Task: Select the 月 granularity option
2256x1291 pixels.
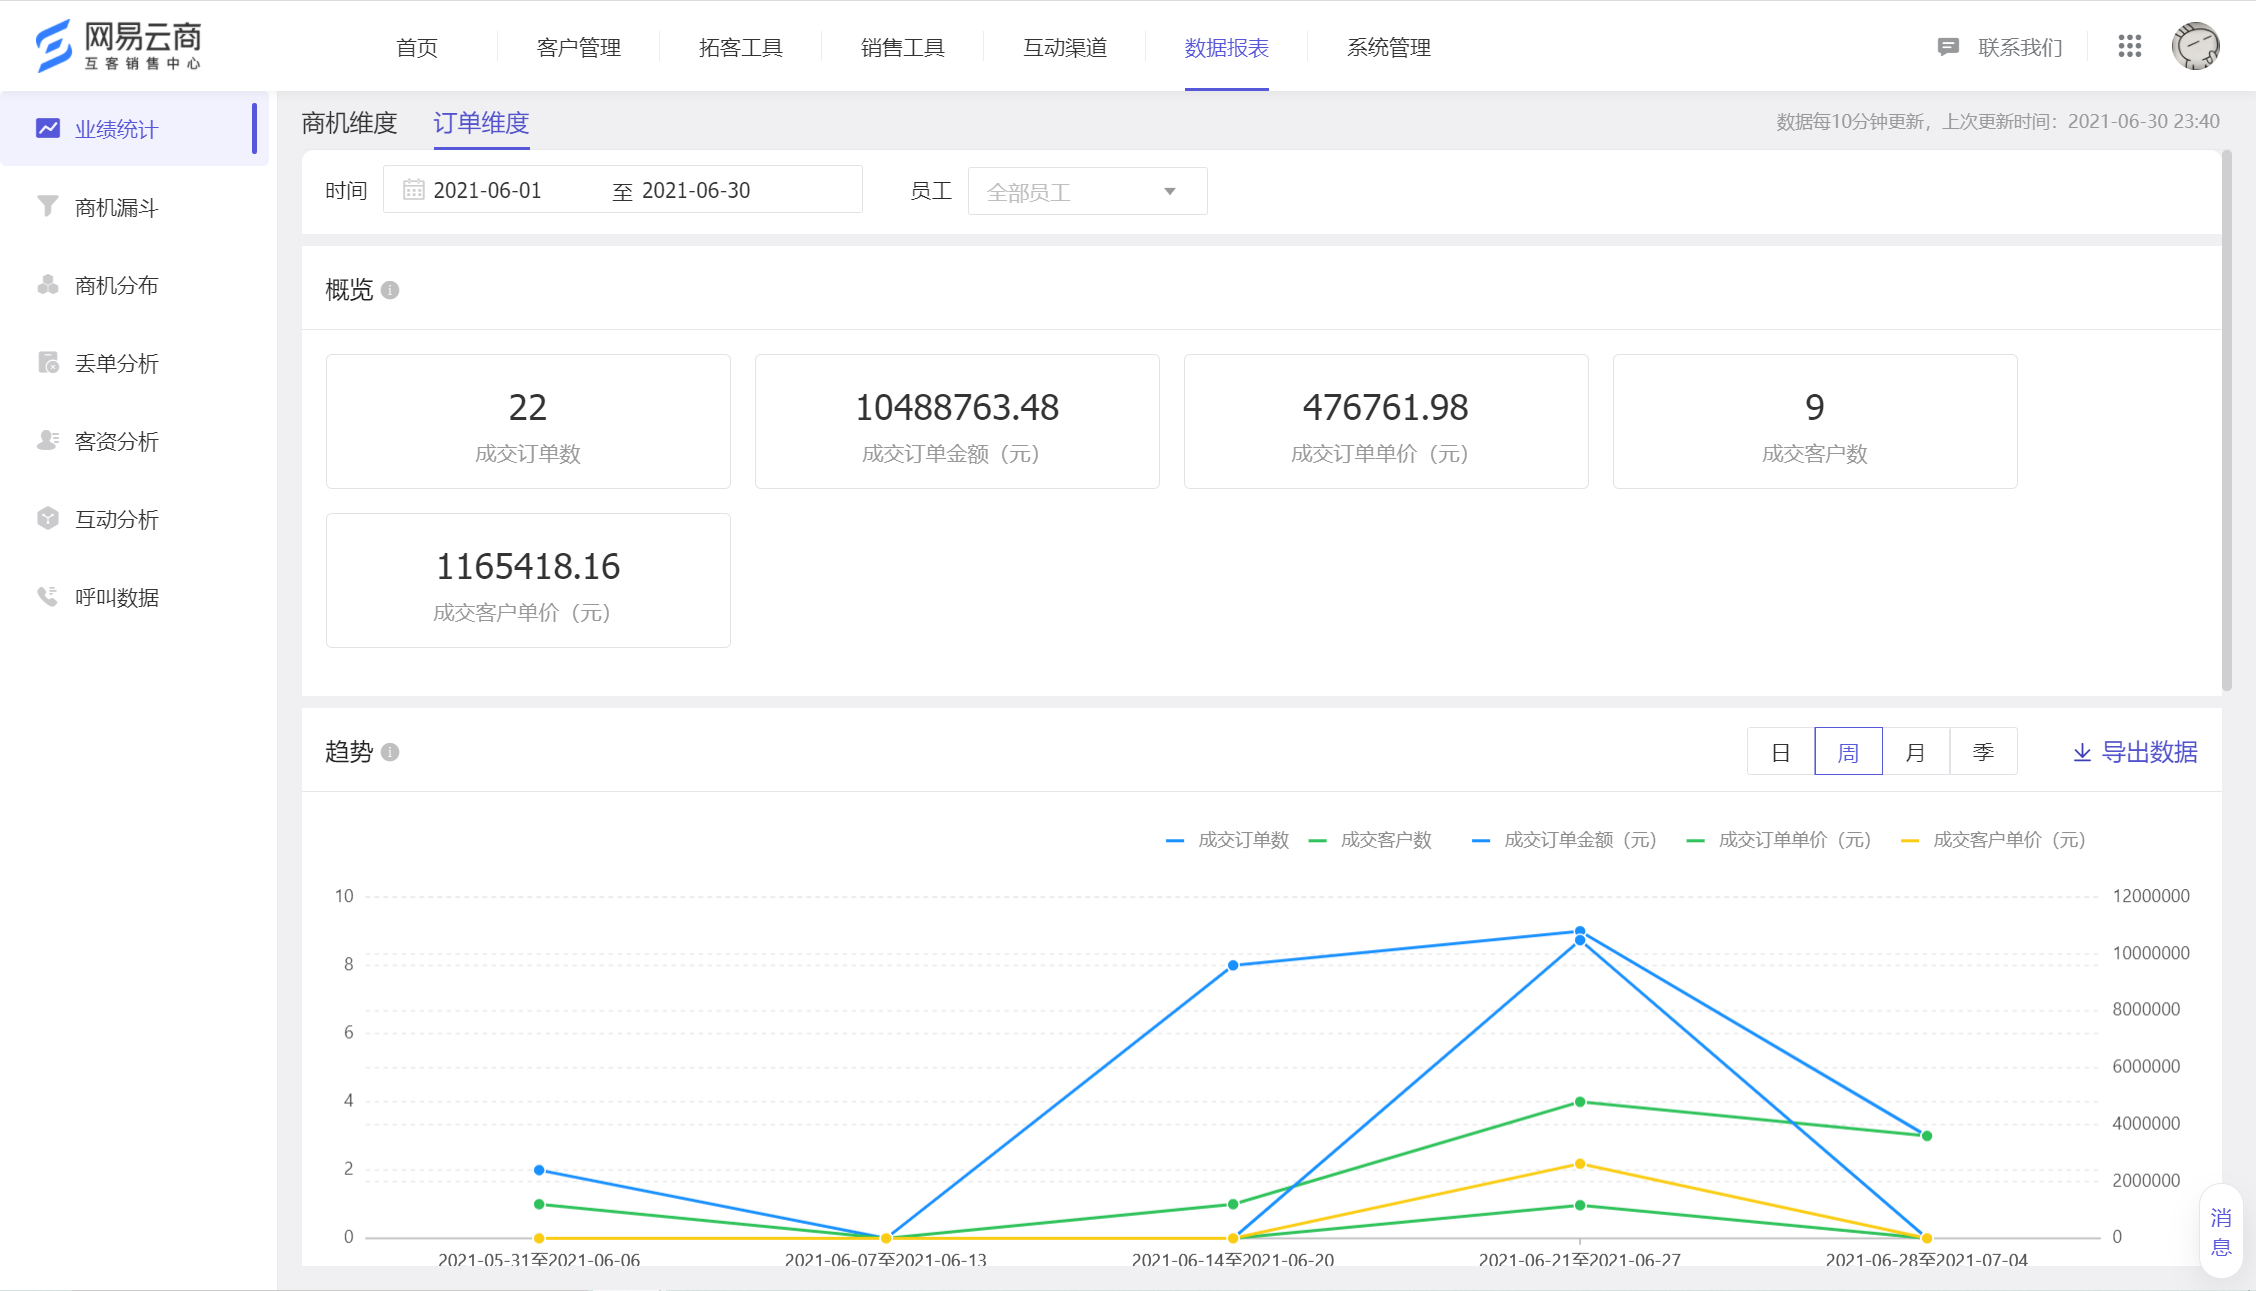Action: coord(1915,751)
